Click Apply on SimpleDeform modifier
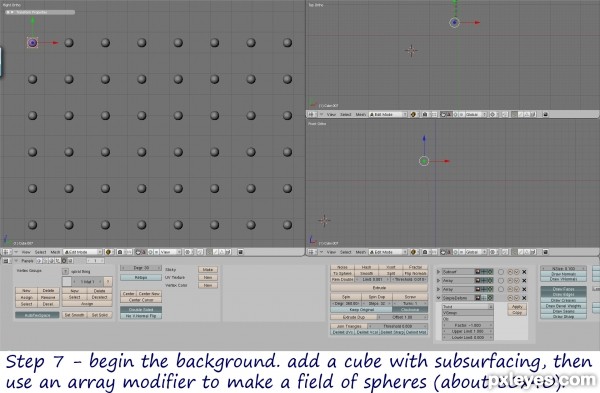Viewport: 600px width, 393px height. click(x=517, y=307)
